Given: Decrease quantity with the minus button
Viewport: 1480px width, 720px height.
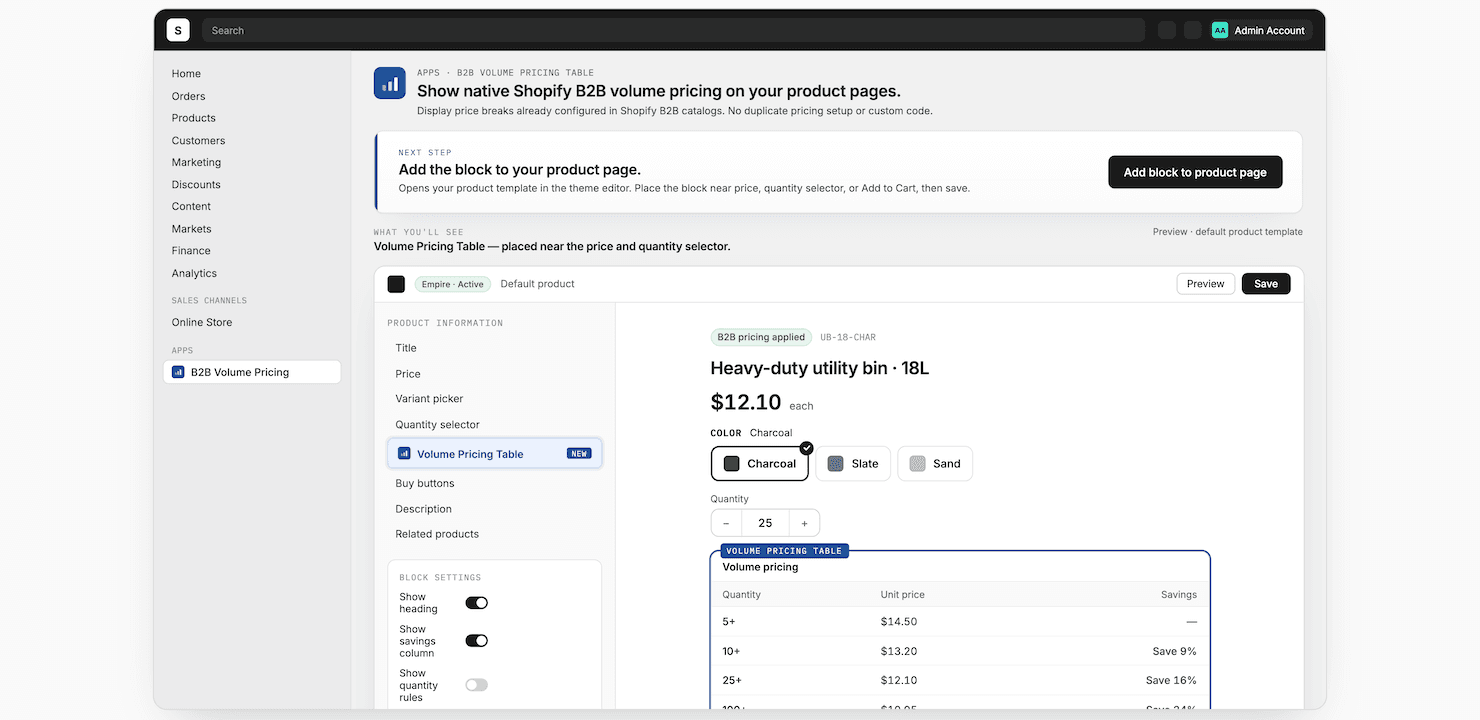Looking at the screenshot, I should click(726, 523).
